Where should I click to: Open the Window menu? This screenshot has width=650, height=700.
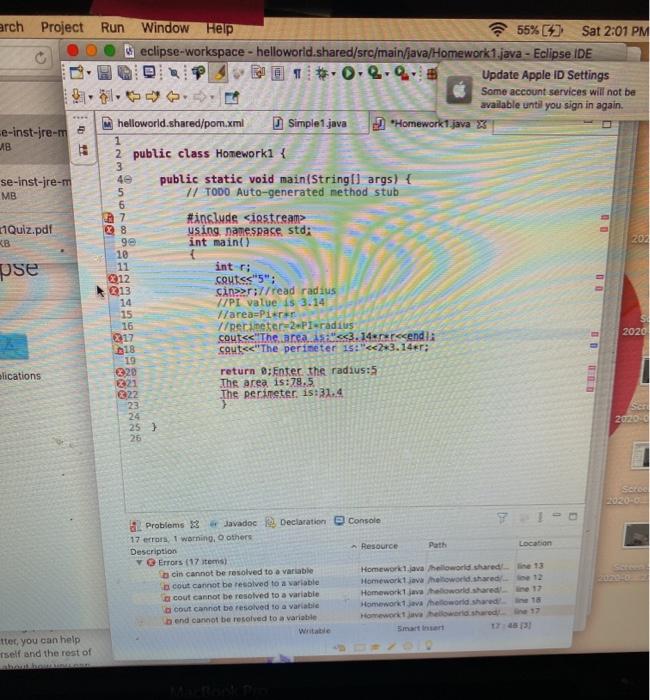point(165,28)
